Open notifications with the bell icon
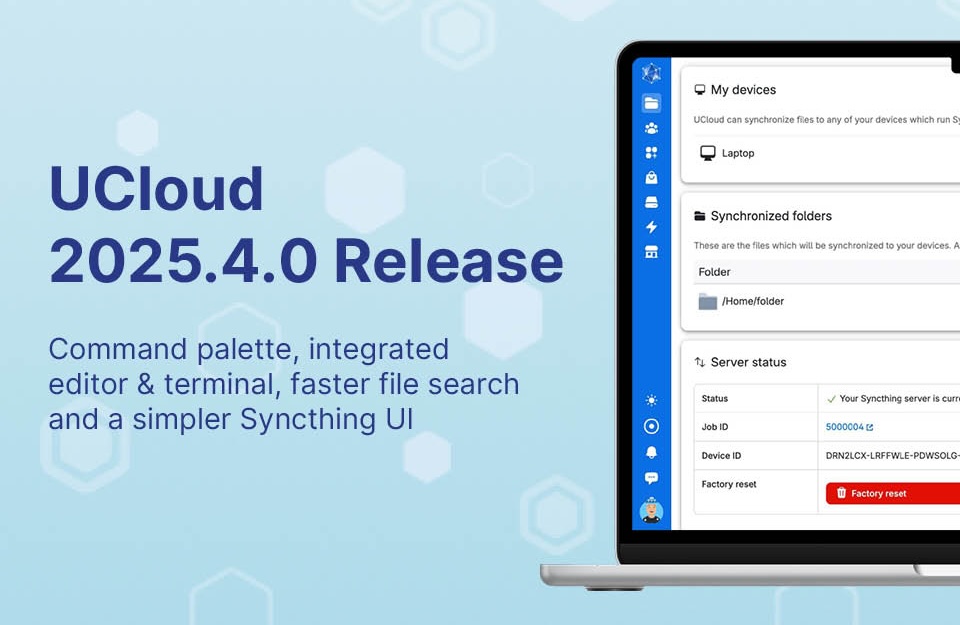 pos(651,452)
